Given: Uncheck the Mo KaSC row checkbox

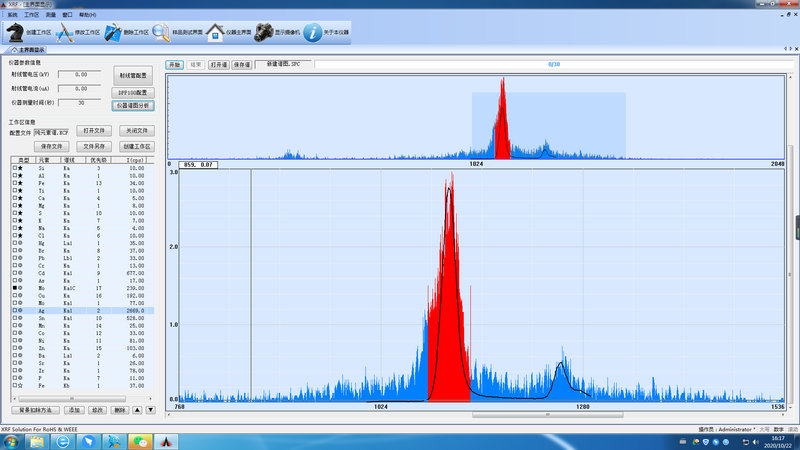Looking at the screenshot, I should 13,288.
